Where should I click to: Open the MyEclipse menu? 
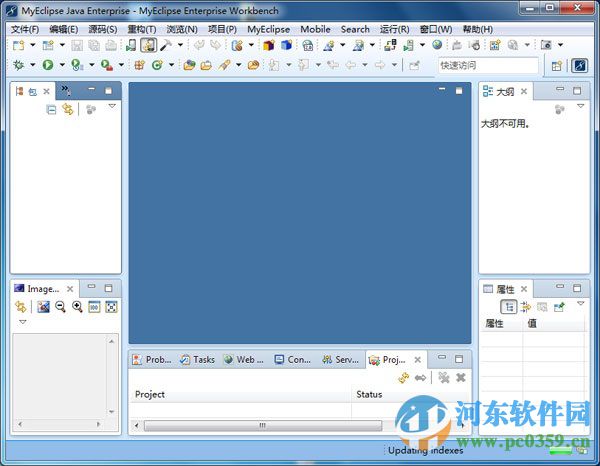click(x=268, y=29)
